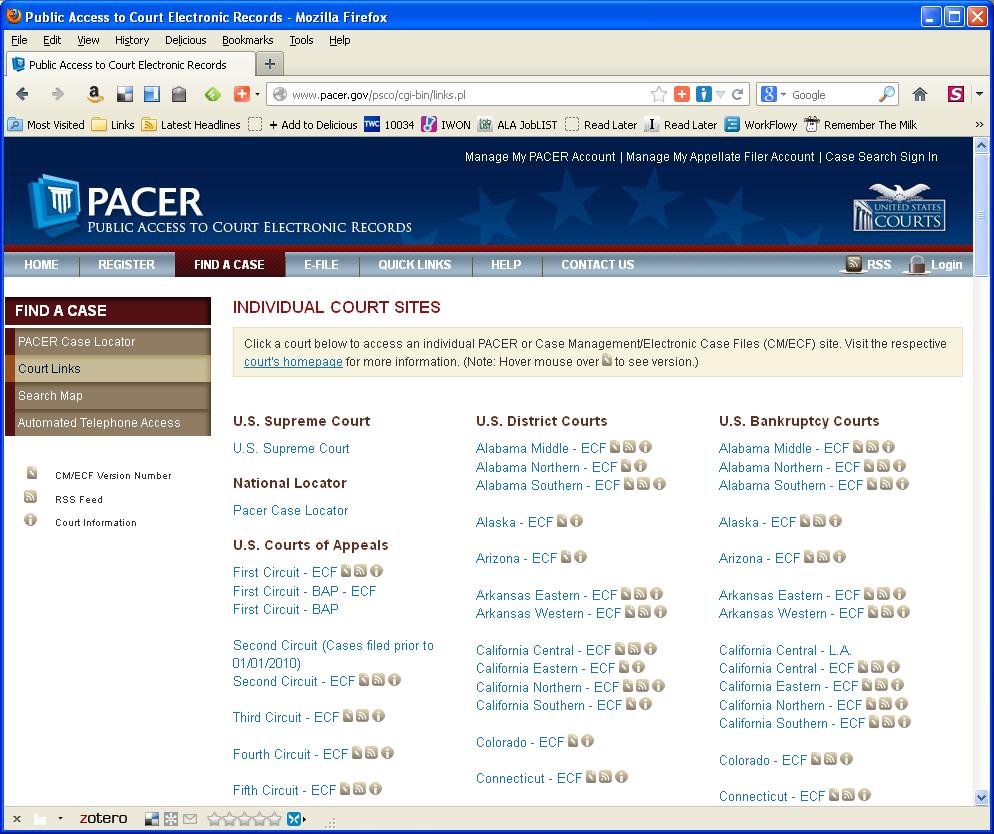The height and width of the screenshot is (834, 994).
Task: Open the Bookmarks menu
Action: pos(248,40)
